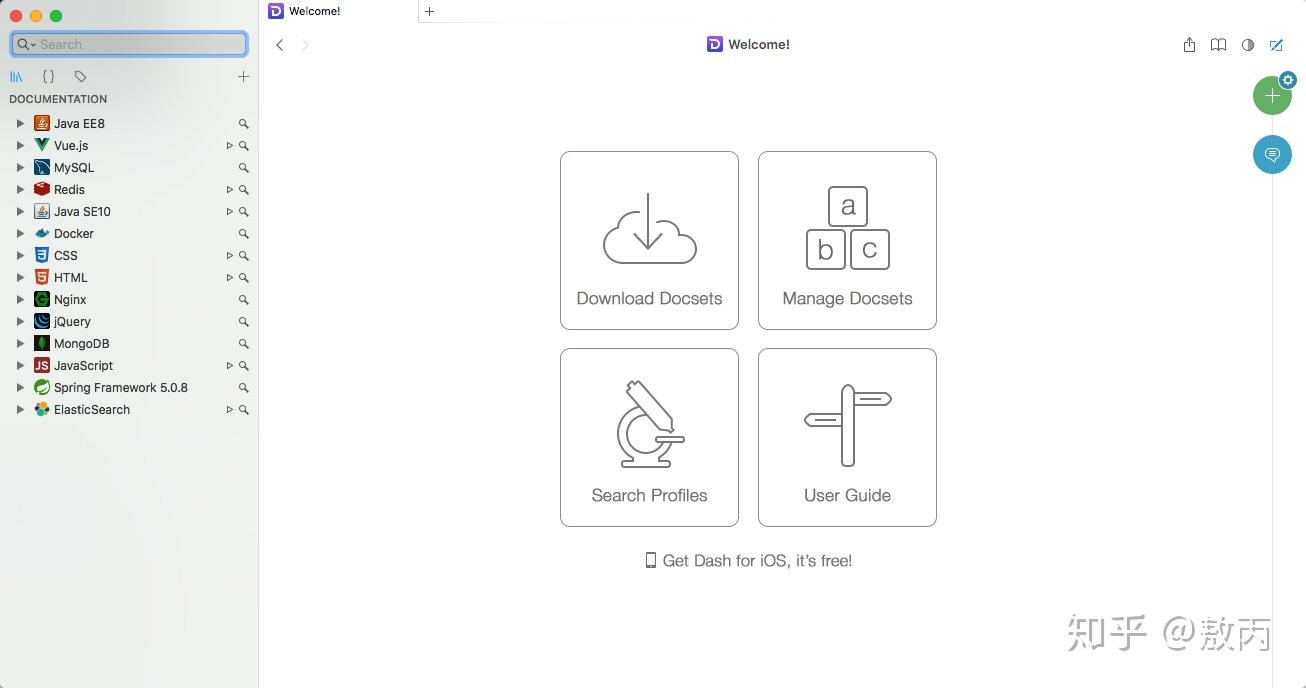Select the Spring Framework 5.0.8 row
The width and height of the screenshot is (1306, 688).
129,388
